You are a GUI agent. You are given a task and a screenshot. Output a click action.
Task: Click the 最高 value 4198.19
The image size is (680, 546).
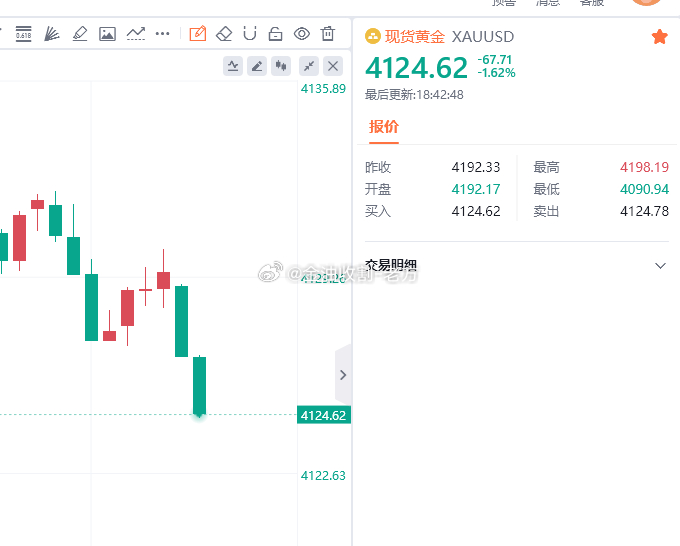[644, 167]
